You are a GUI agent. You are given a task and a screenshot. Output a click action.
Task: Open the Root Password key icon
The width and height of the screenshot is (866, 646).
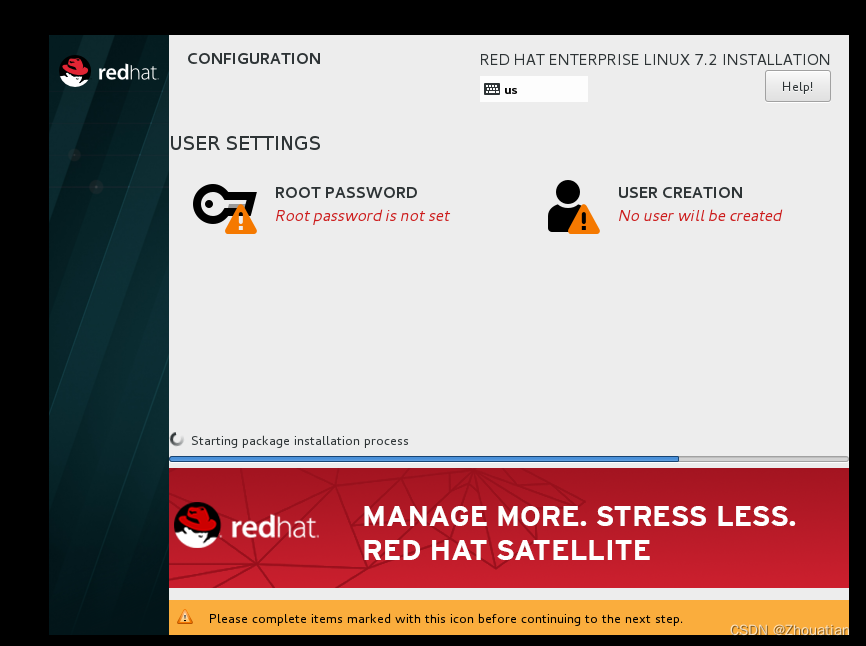coord(225,209)
